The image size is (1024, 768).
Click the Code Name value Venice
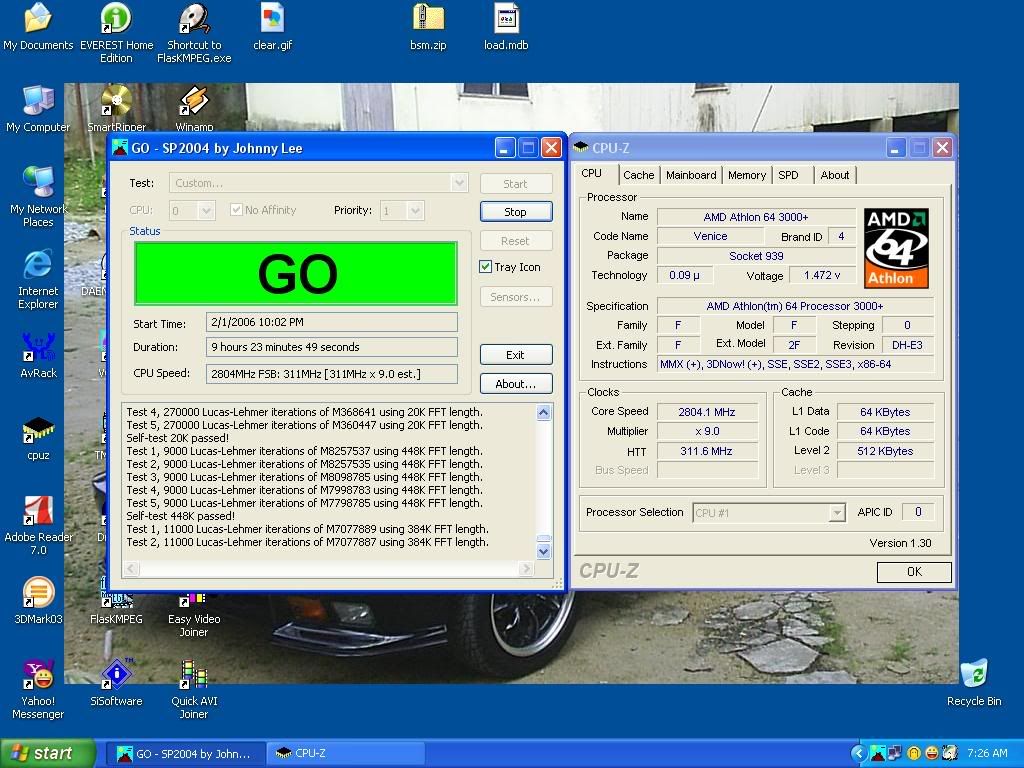pyautogui.click(x=710, y=236)
